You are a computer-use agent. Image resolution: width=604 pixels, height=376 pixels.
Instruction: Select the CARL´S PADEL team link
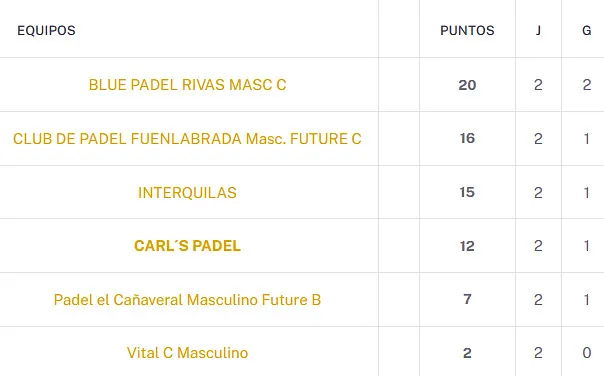[187, 246]
